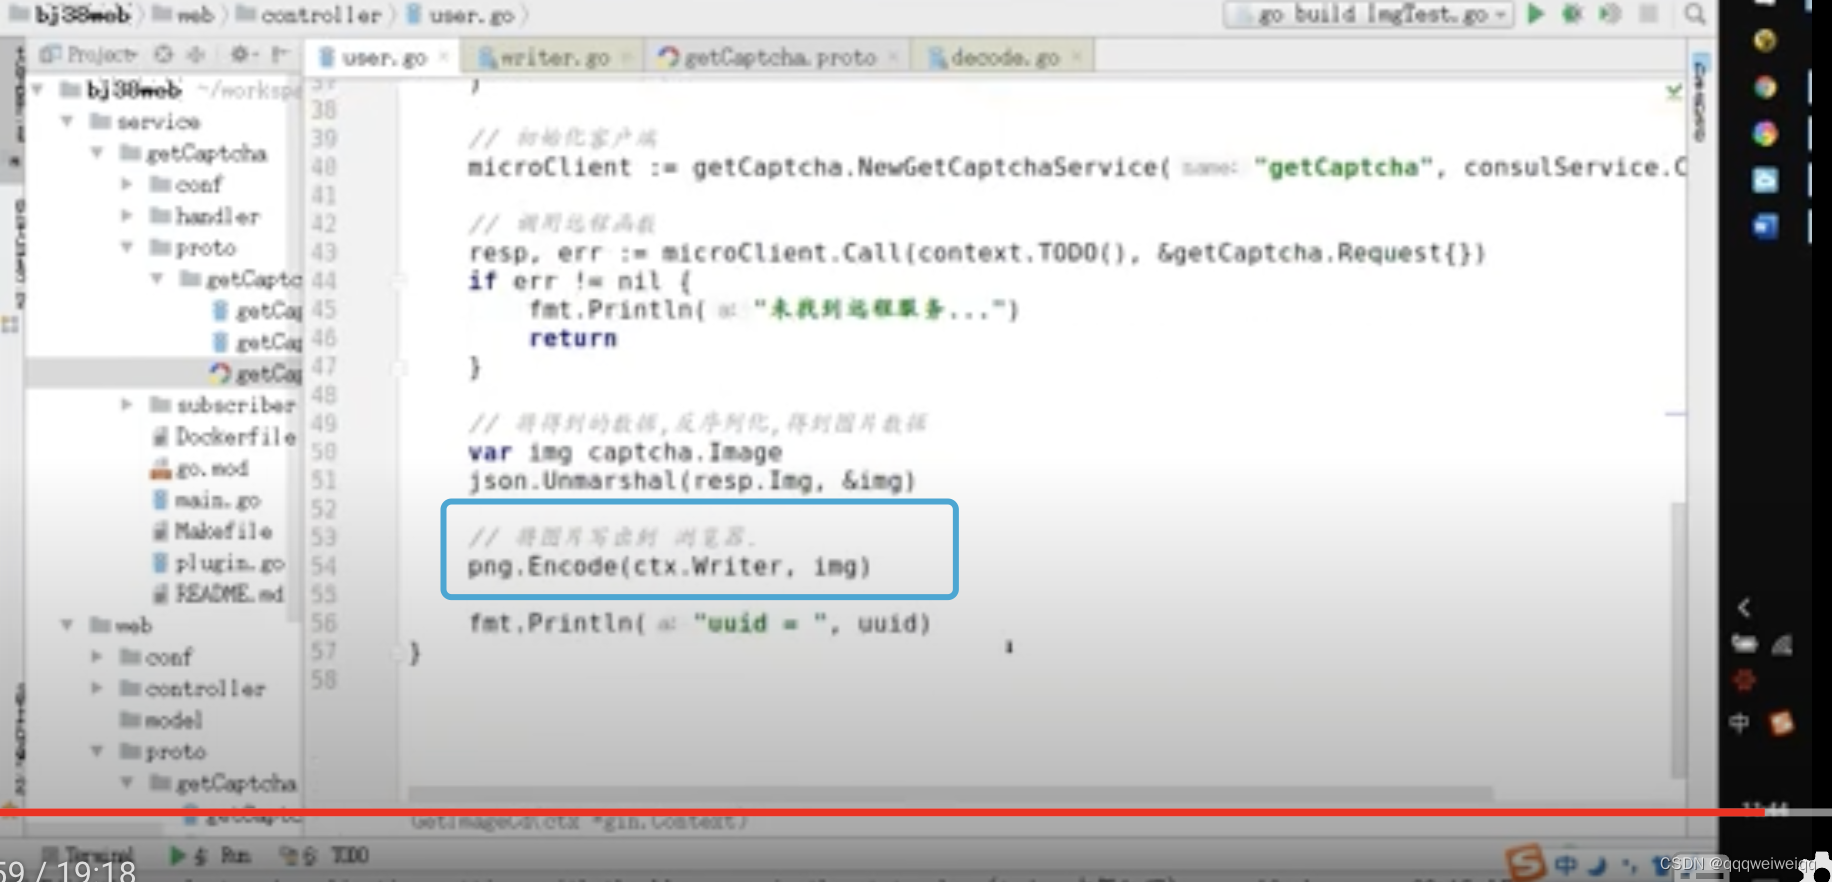Click the green inspection checkmark in editor corner

(1674, 92)
